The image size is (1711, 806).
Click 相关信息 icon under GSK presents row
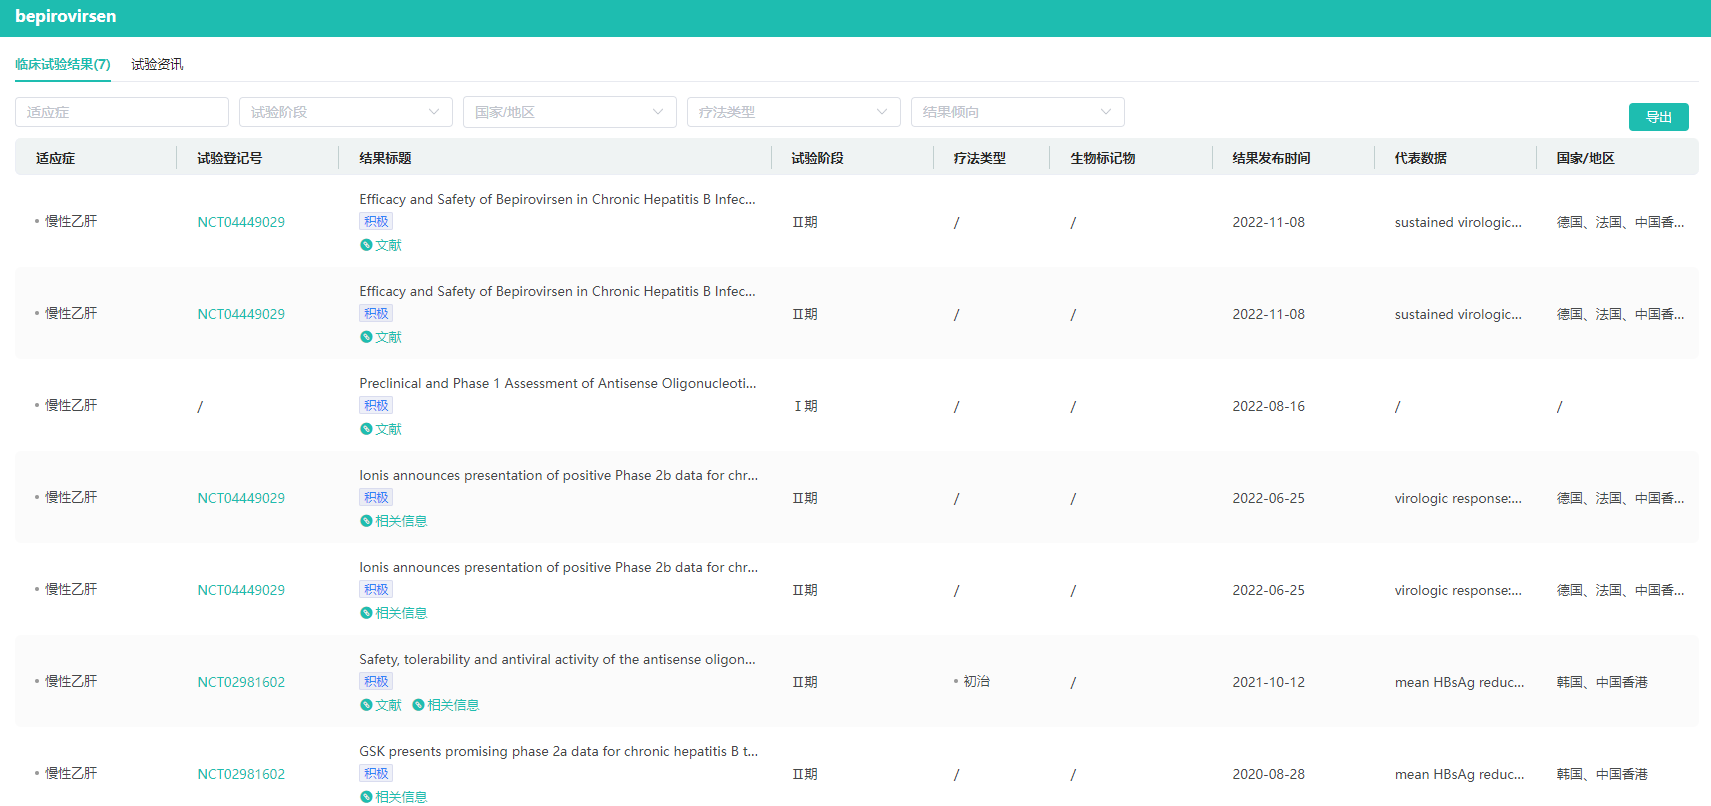click(x=366, y=797)
